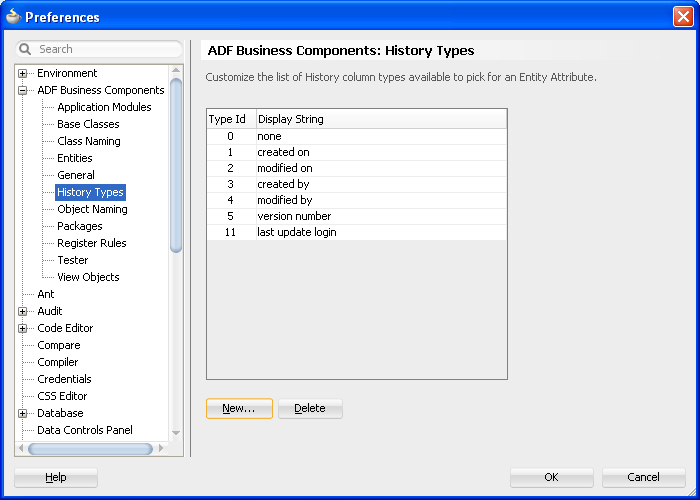Select the History Types tree item
700x500 pixels.
pyautogui.click(x=90, y=192)
